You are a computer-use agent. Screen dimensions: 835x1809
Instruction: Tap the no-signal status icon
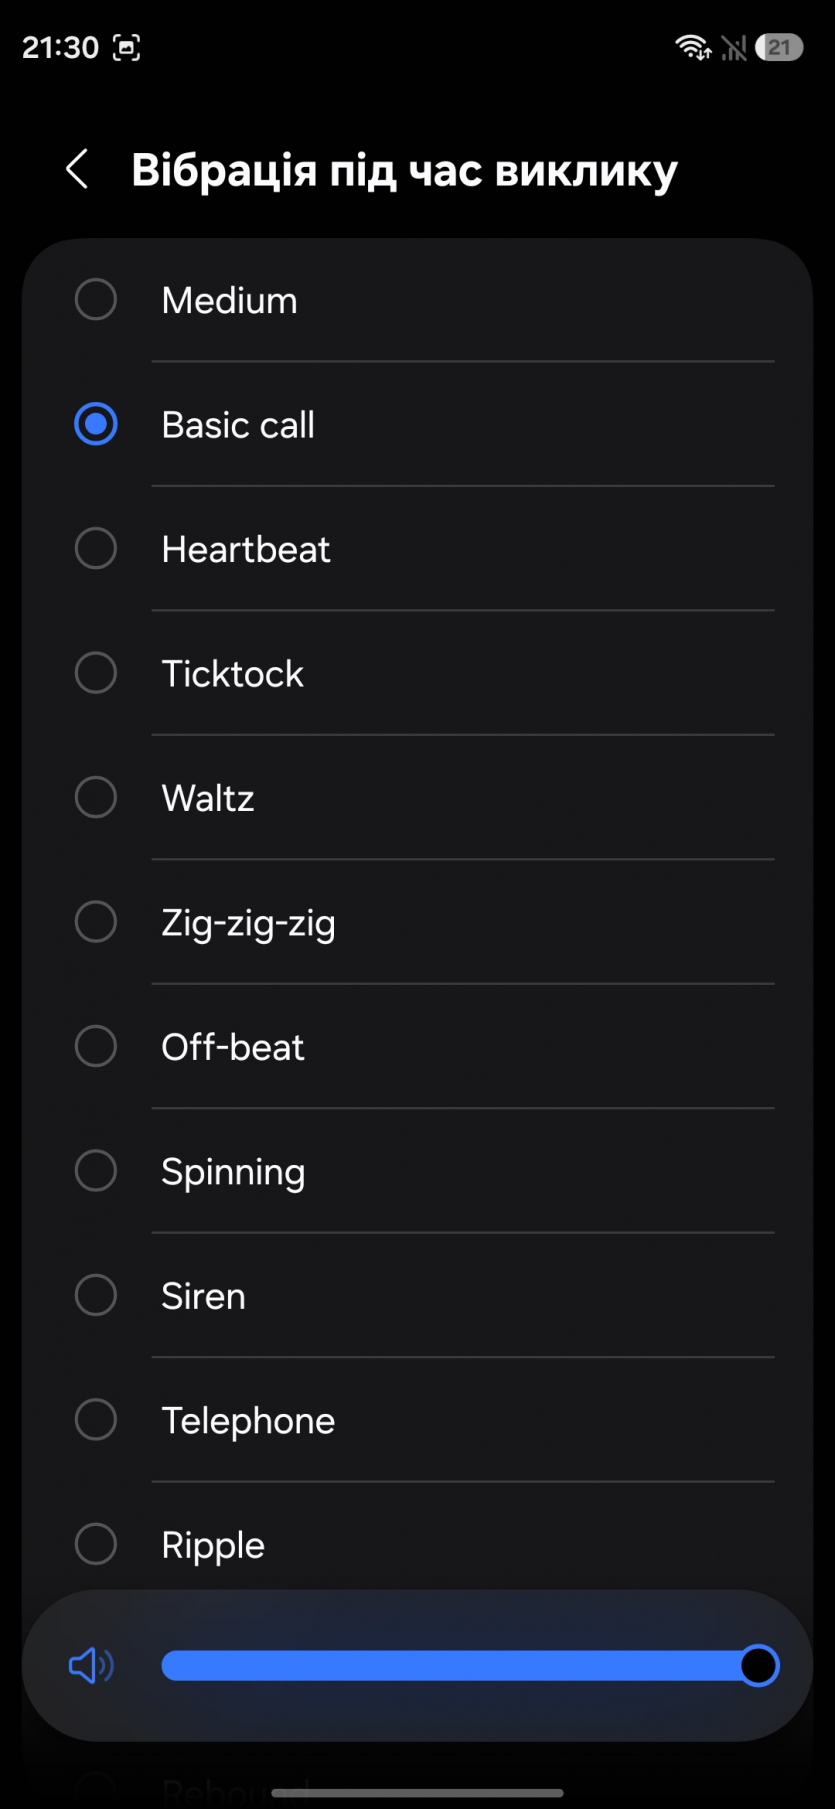tap(734, 48)
